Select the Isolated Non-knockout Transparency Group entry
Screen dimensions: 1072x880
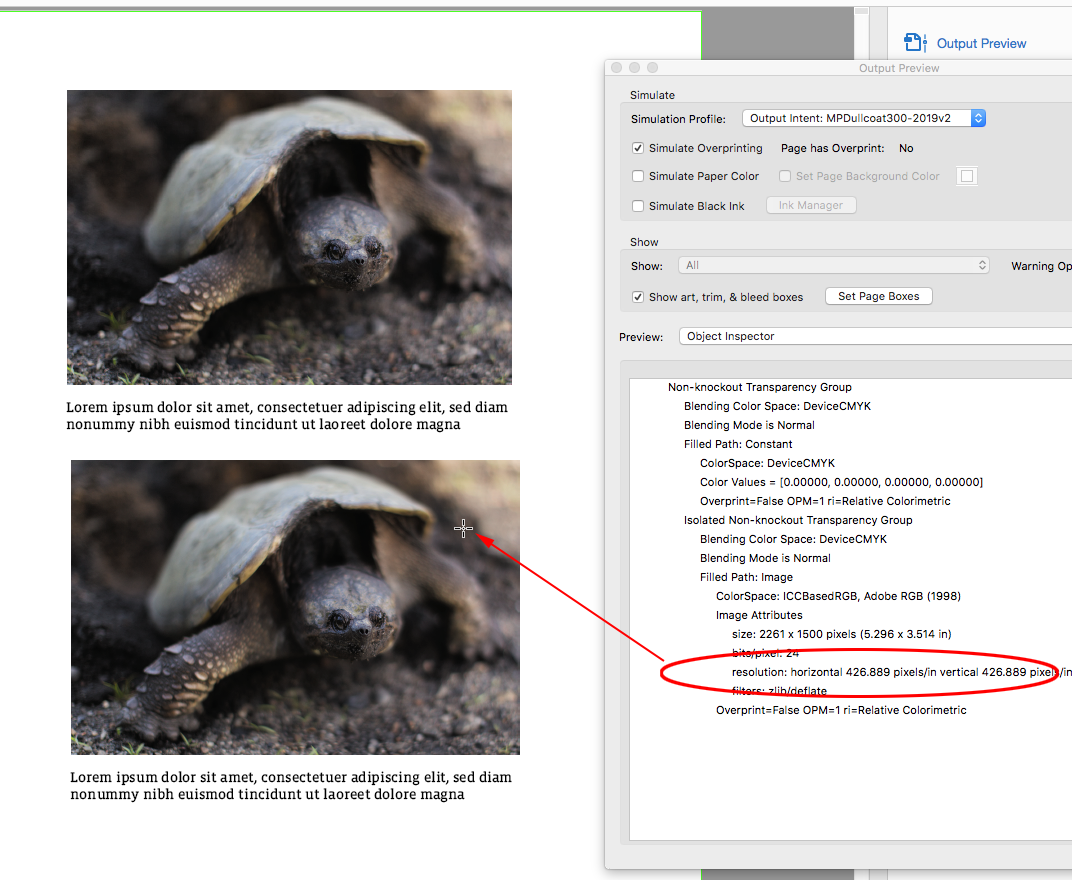coord(798,520)
